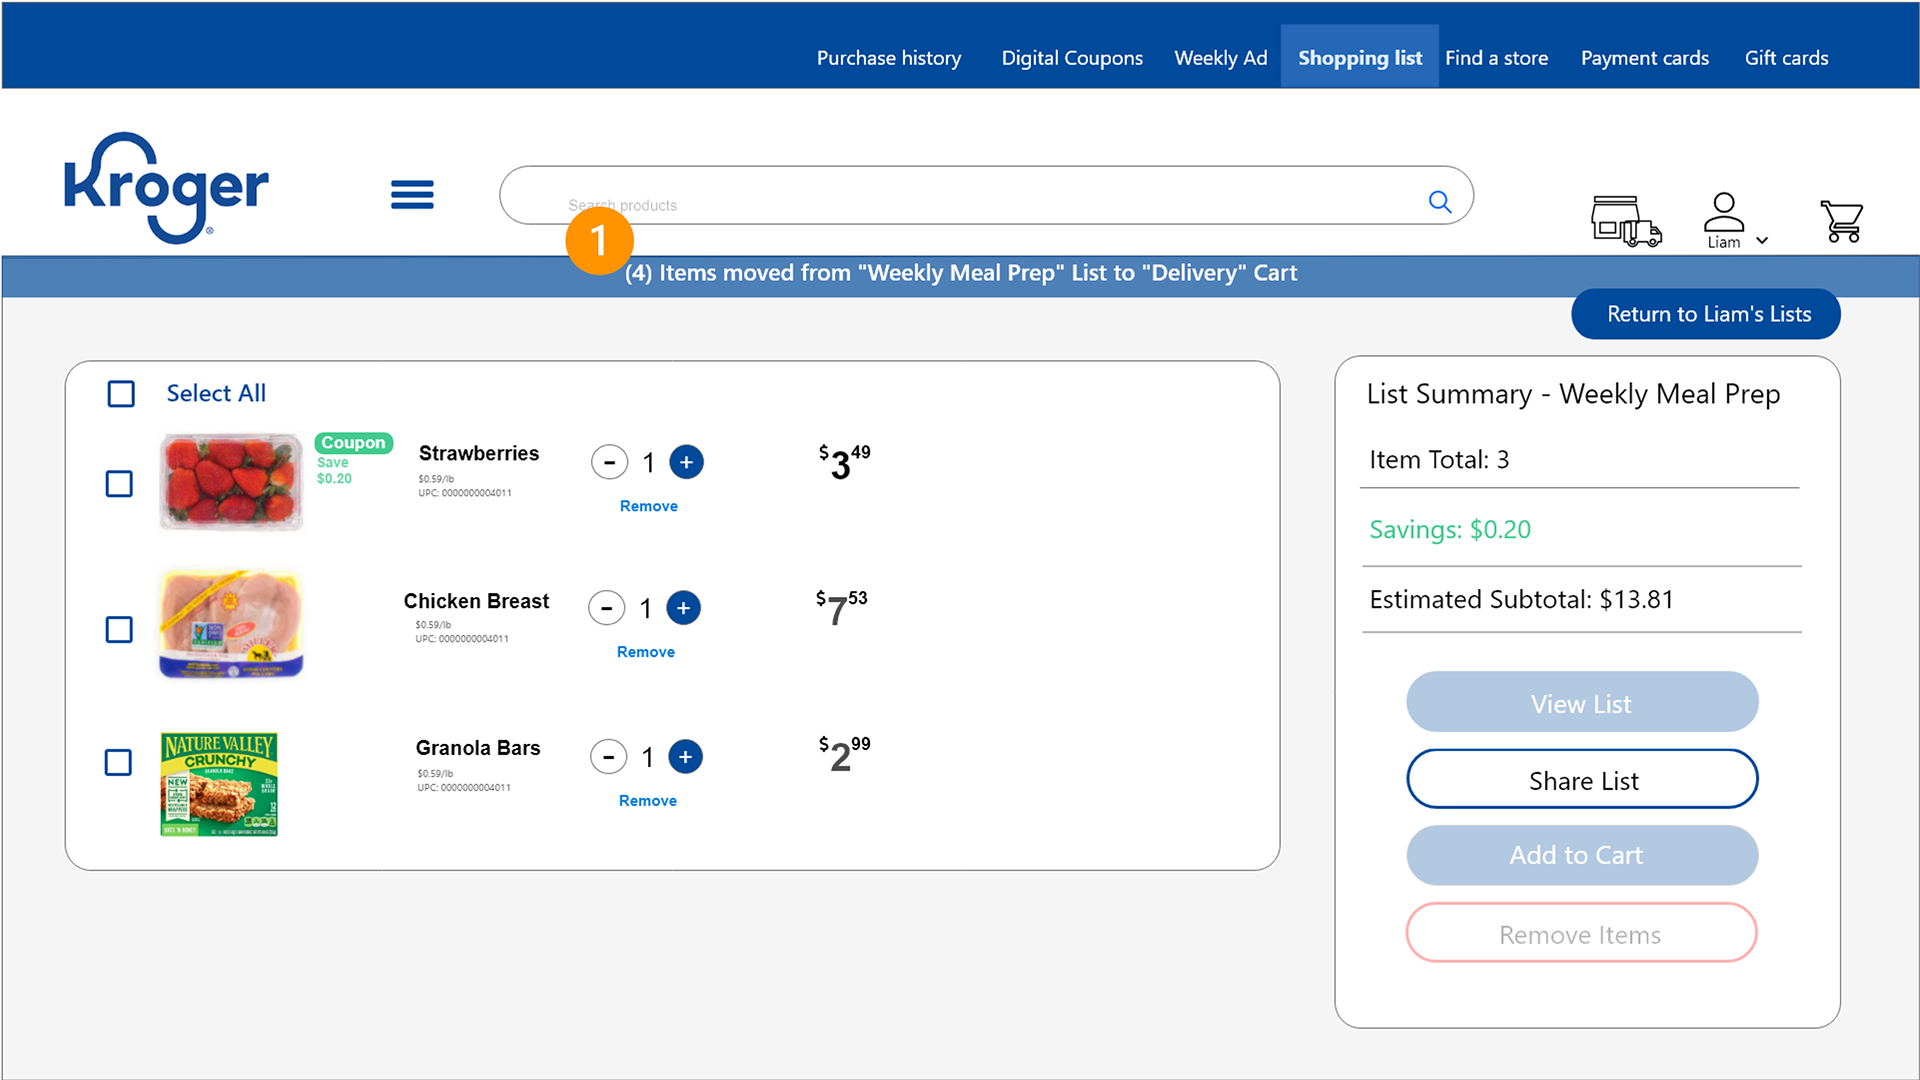The image size is (1920, 1080).
Task: Open the shopping cart icon
Action: point(1841,221)
